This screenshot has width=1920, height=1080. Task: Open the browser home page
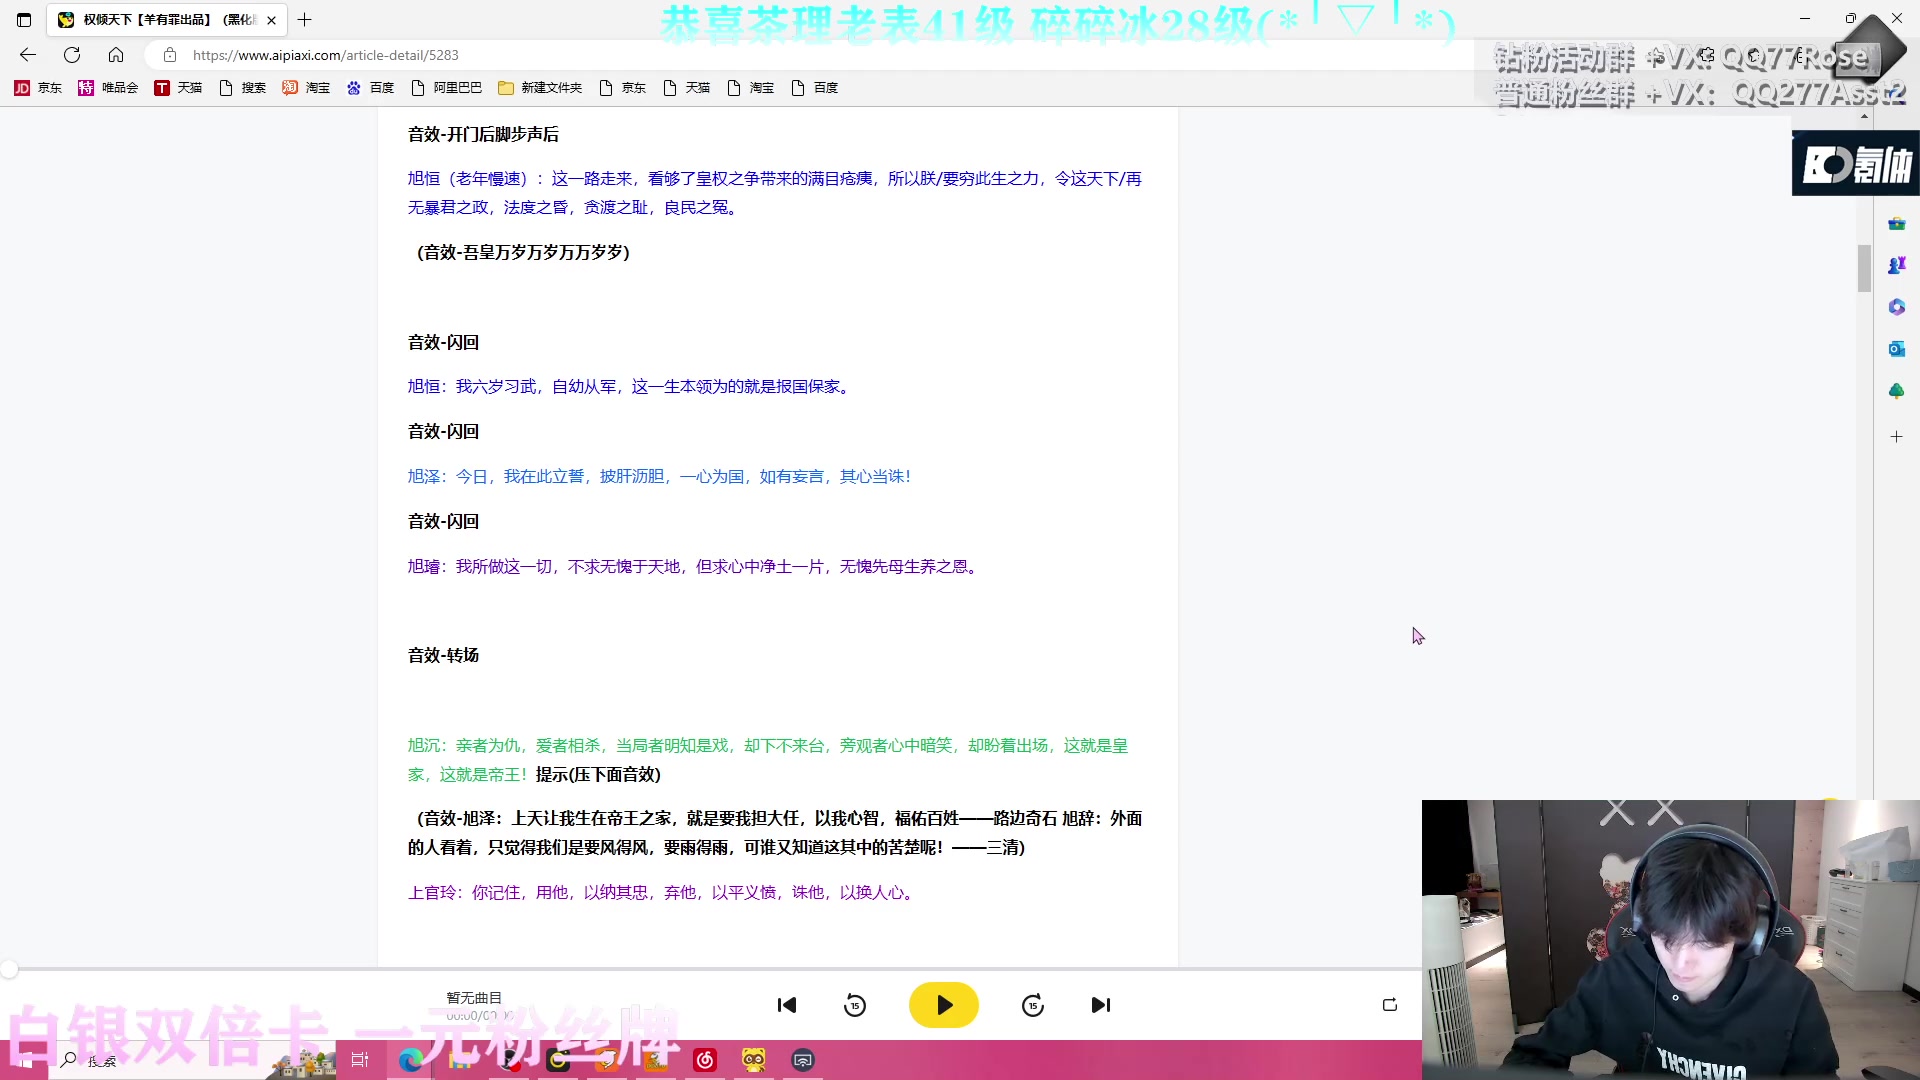click(x=116, y=55)
